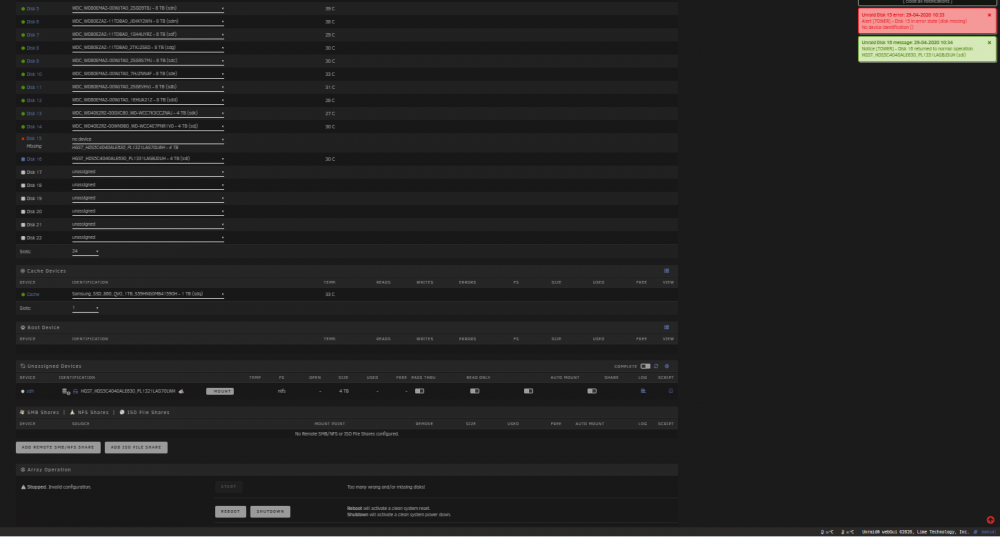Click the 'Too many wrong and/or missing disks!' message

pos(386,487)
